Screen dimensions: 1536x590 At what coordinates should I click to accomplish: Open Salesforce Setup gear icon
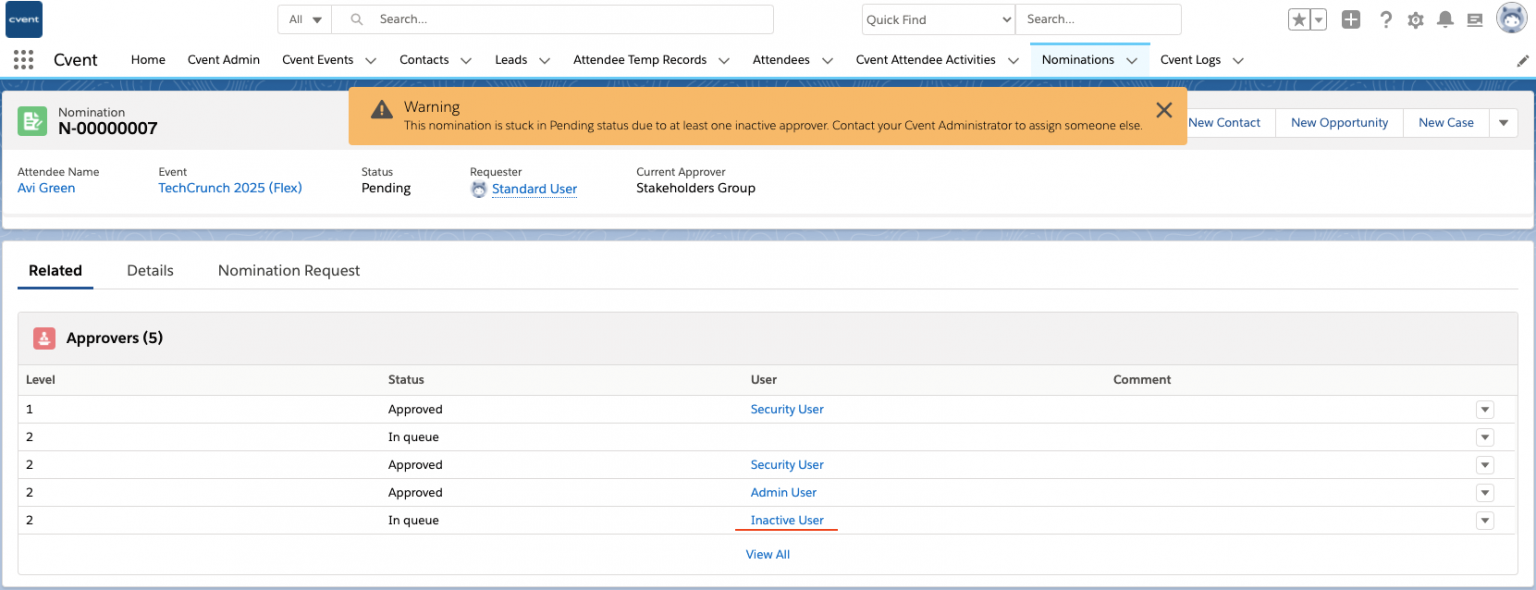coord(1415,19)
